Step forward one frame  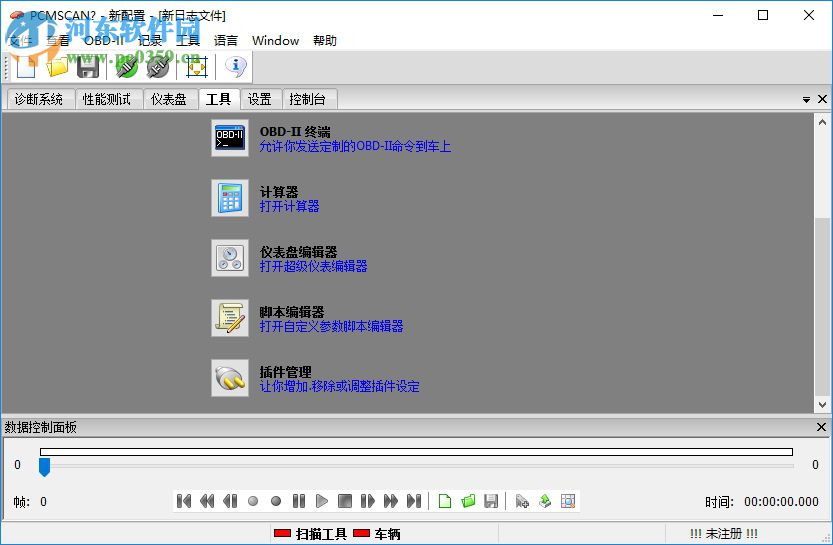click(368, 501)
